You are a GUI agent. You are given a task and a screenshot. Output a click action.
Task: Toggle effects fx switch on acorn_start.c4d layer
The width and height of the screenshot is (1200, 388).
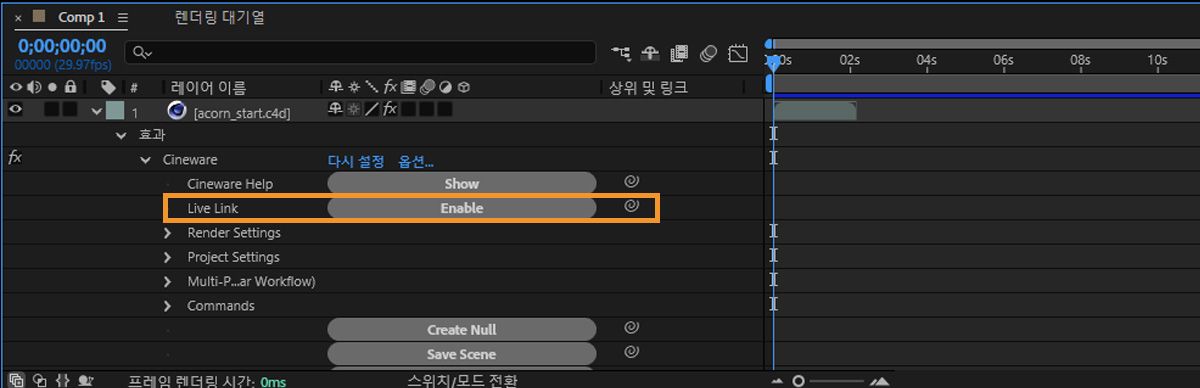pyautogui.click(x=390, y=109)
